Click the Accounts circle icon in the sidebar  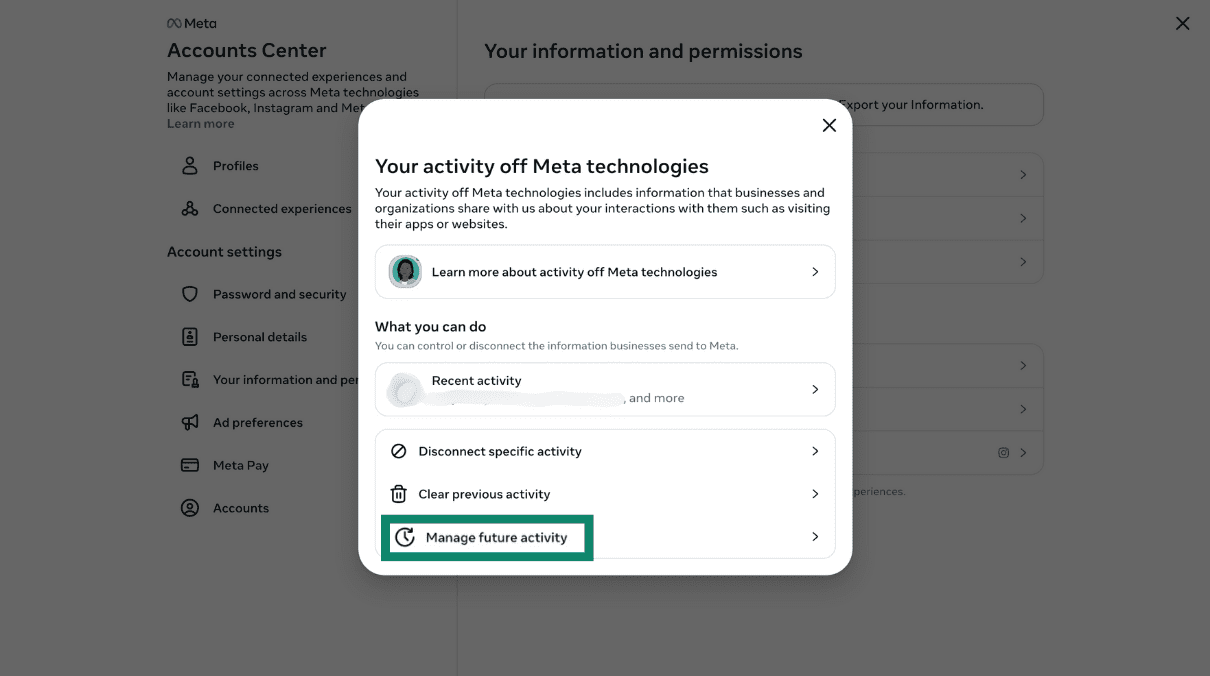[x=190, y=508]
